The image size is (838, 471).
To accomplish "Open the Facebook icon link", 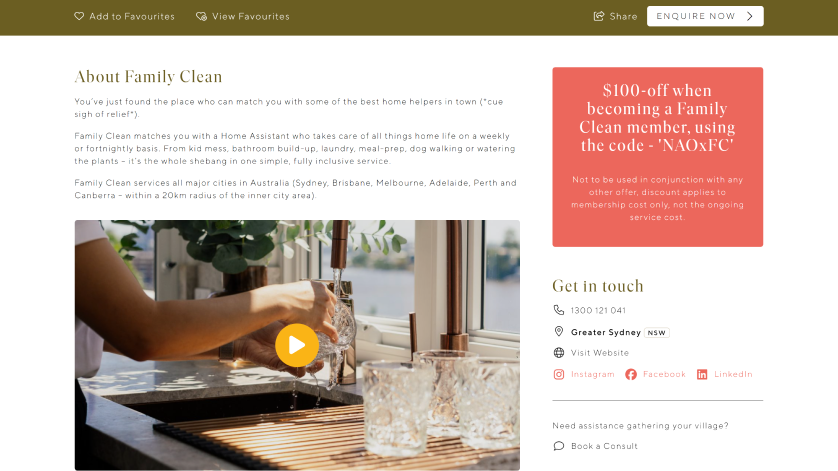I will 631,374.
